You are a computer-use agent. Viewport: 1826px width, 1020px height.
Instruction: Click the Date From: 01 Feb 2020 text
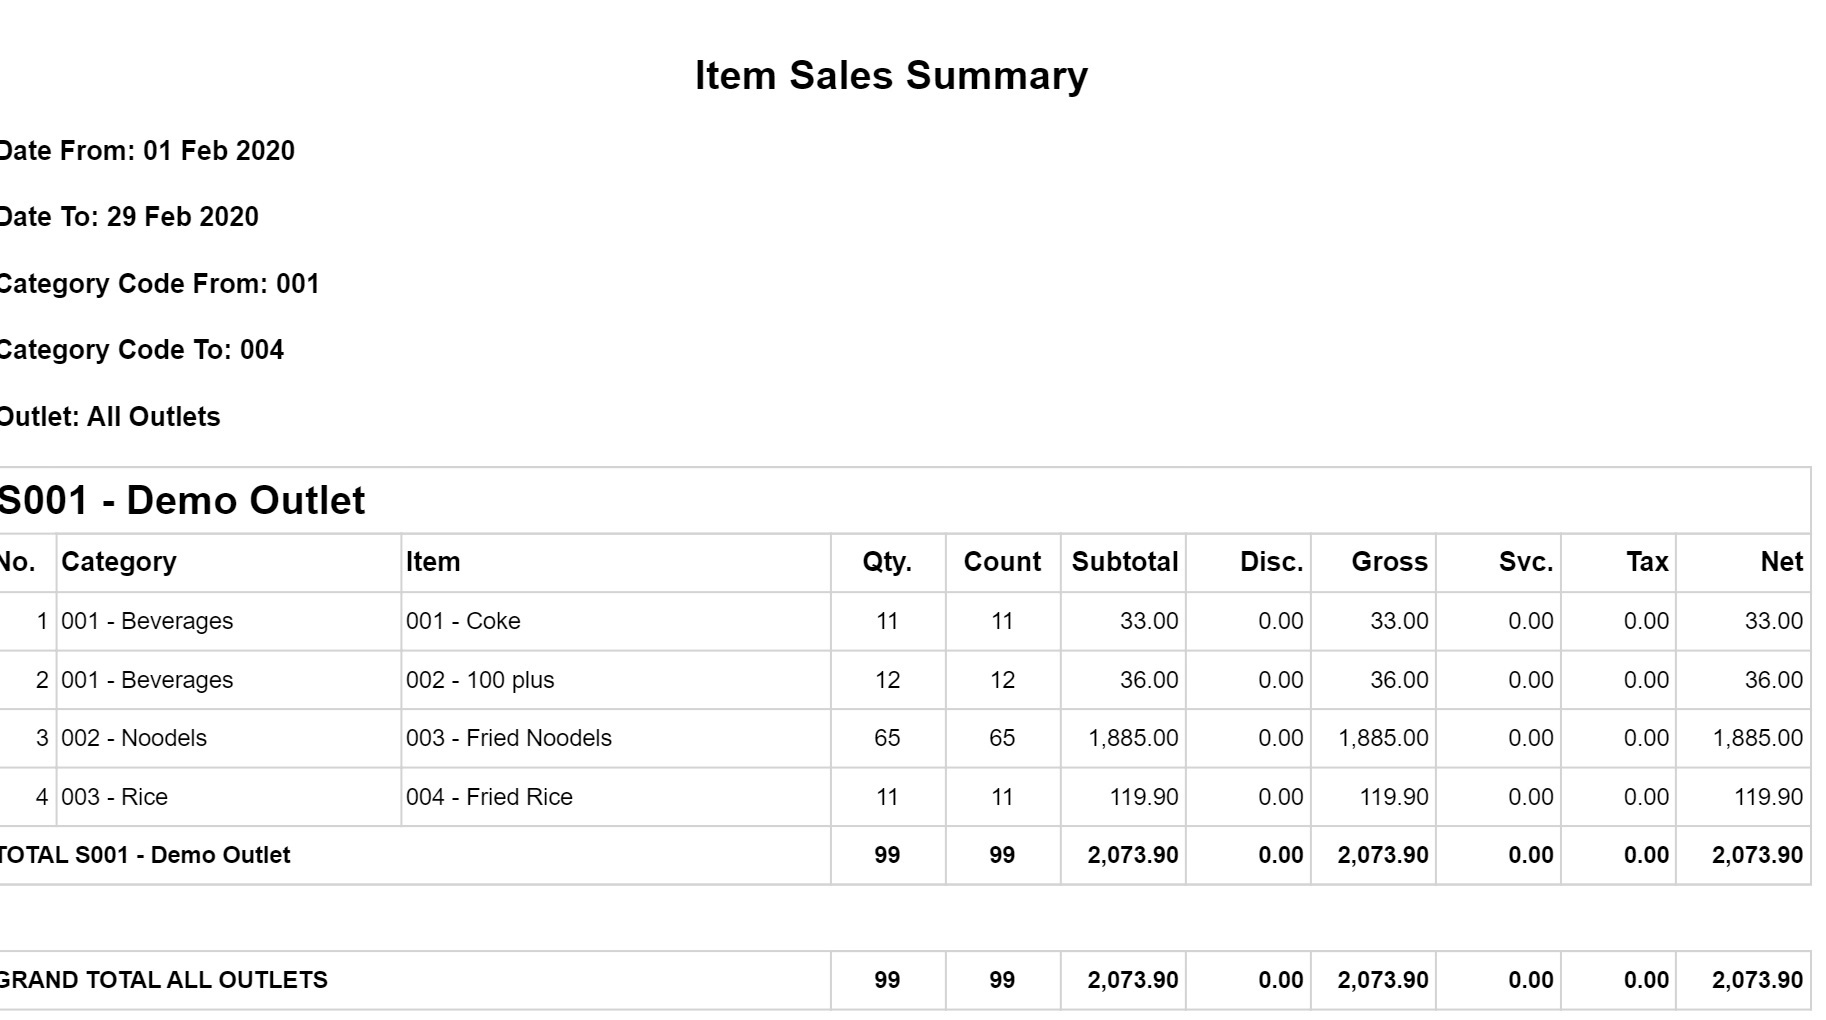(147, 151)
